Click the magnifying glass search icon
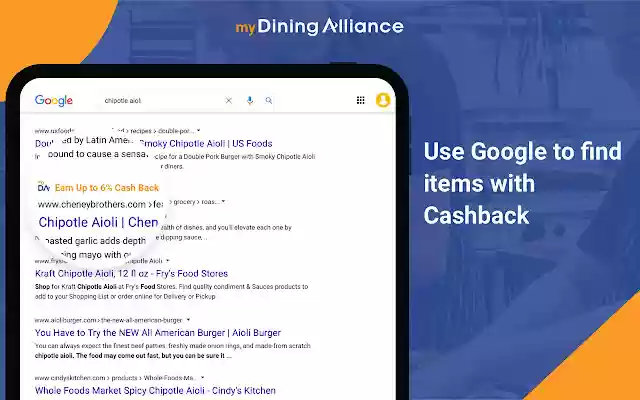Viewport: 640px width, 400px height. (x=269, y=100)
